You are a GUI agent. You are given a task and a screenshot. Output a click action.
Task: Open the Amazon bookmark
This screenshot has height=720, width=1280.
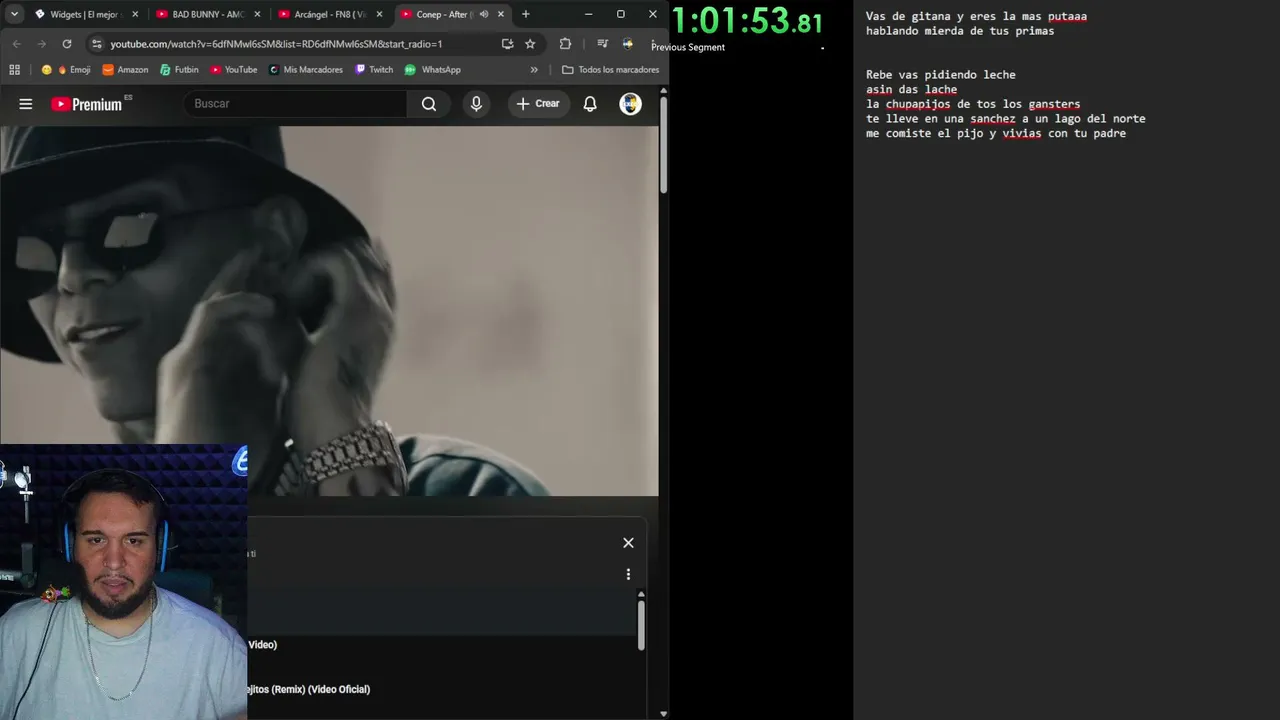click(x=125, y=70)
